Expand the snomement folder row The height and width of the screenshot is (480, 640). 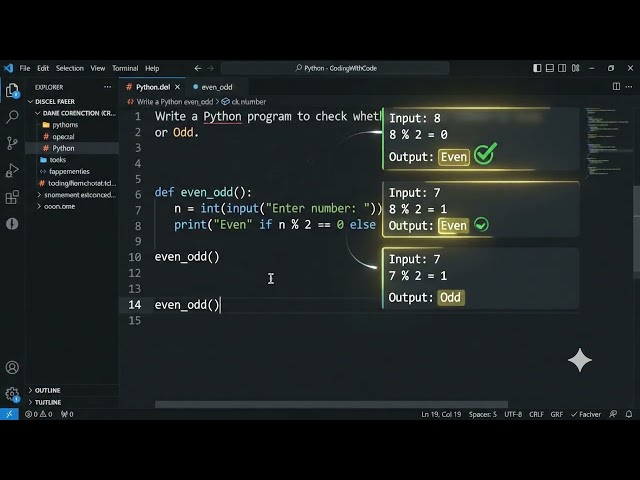click(x=76, y=195)
